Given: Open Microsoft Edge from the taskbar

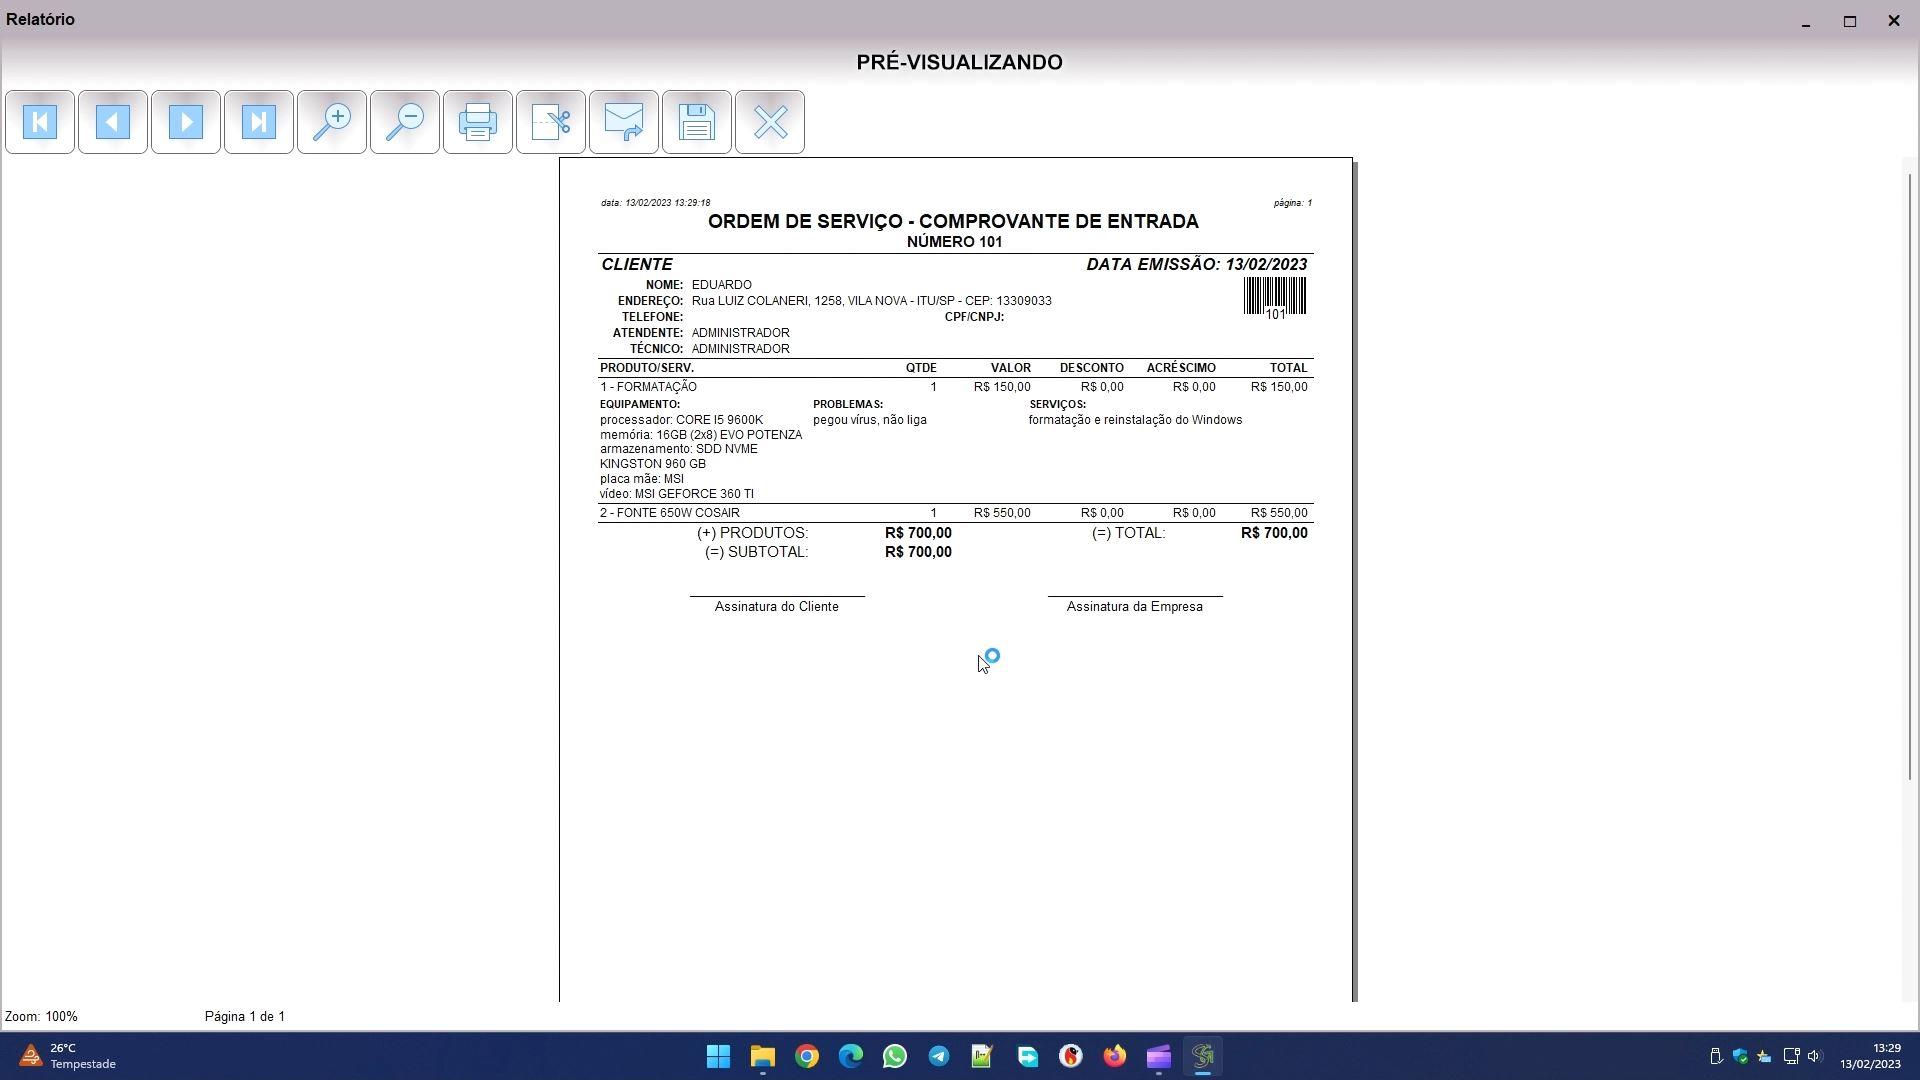Looking at the screenshot, I should 851,1056.
